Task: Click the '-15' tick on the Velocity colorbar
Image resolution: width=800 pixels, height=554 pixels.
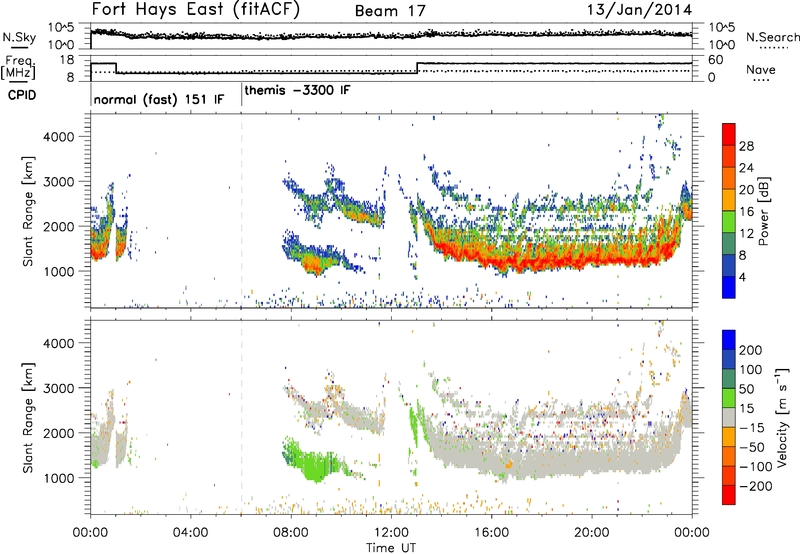Action: pyautogui.click(x=752, y=428)
